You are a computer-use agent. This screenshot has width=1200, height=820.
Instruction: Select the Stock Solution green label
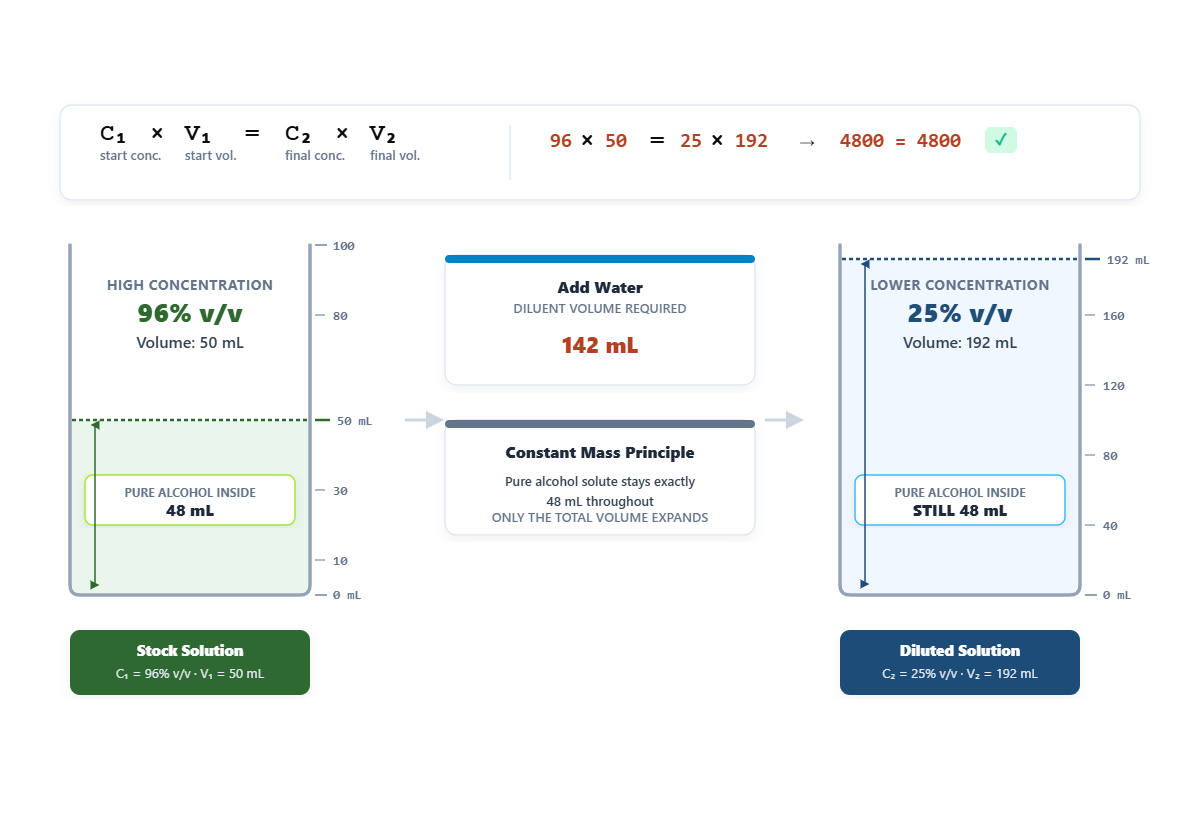click(x=190, y=662)
